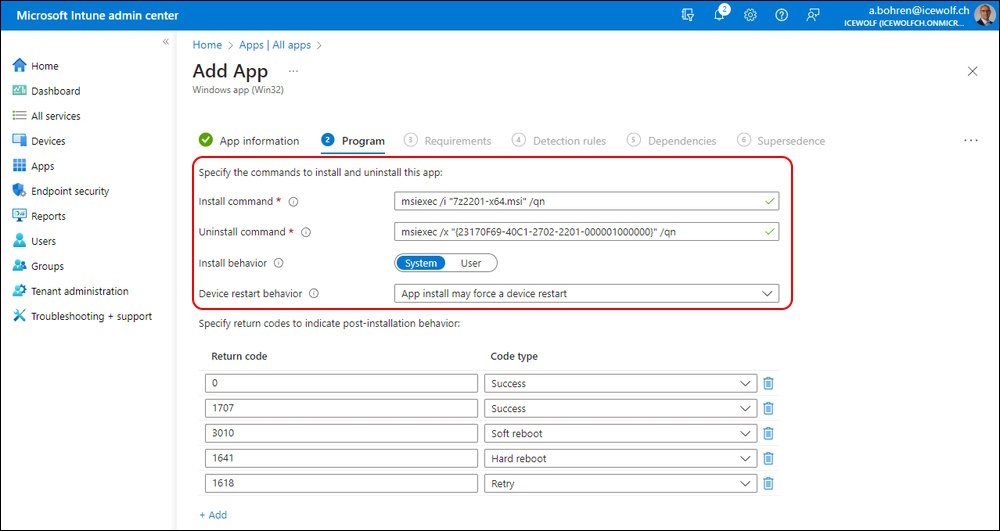Open Retry code type dropdown

click(x=621, y=483)
